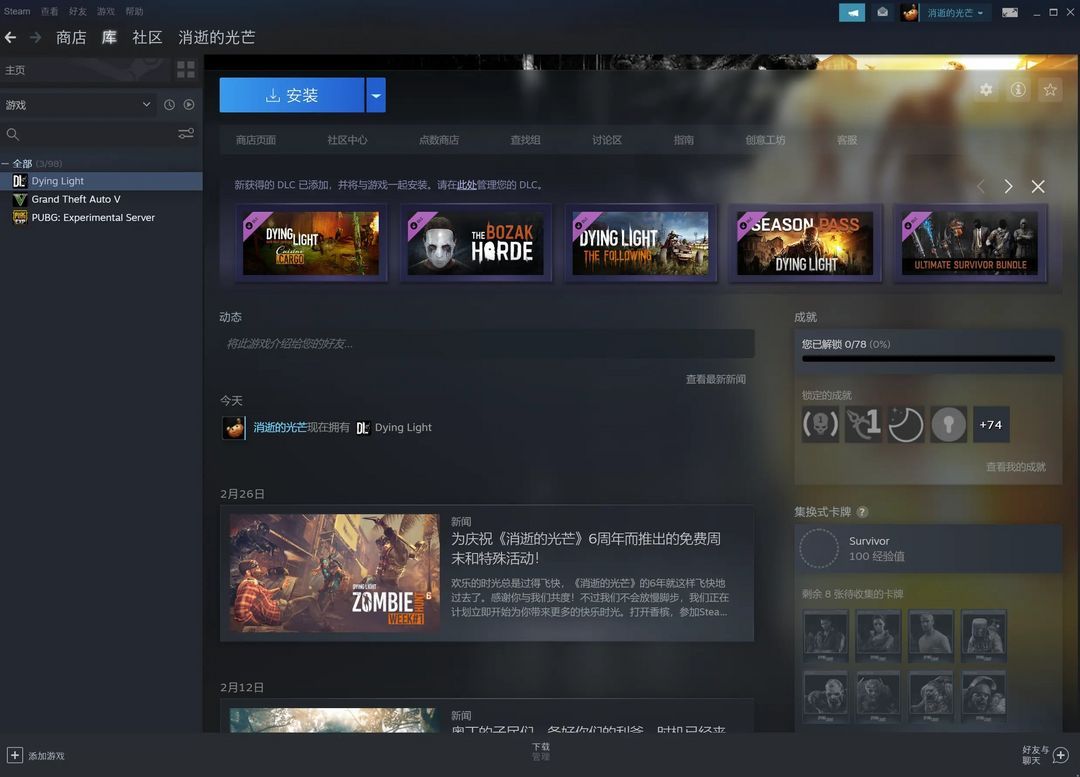The width and height of the screenshot is (1080, 777).
Task: Click the keyhole locked achievement icon
Action: coord(948,424)
